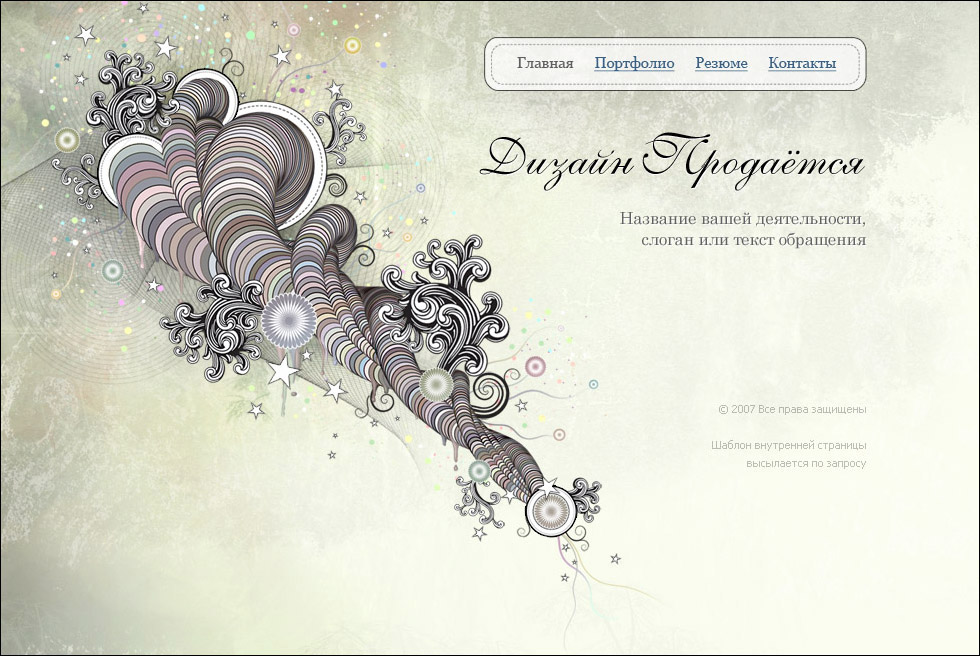Select the line 'слоган или текст обращения'
980x656 pixels.
pos(753,240)
